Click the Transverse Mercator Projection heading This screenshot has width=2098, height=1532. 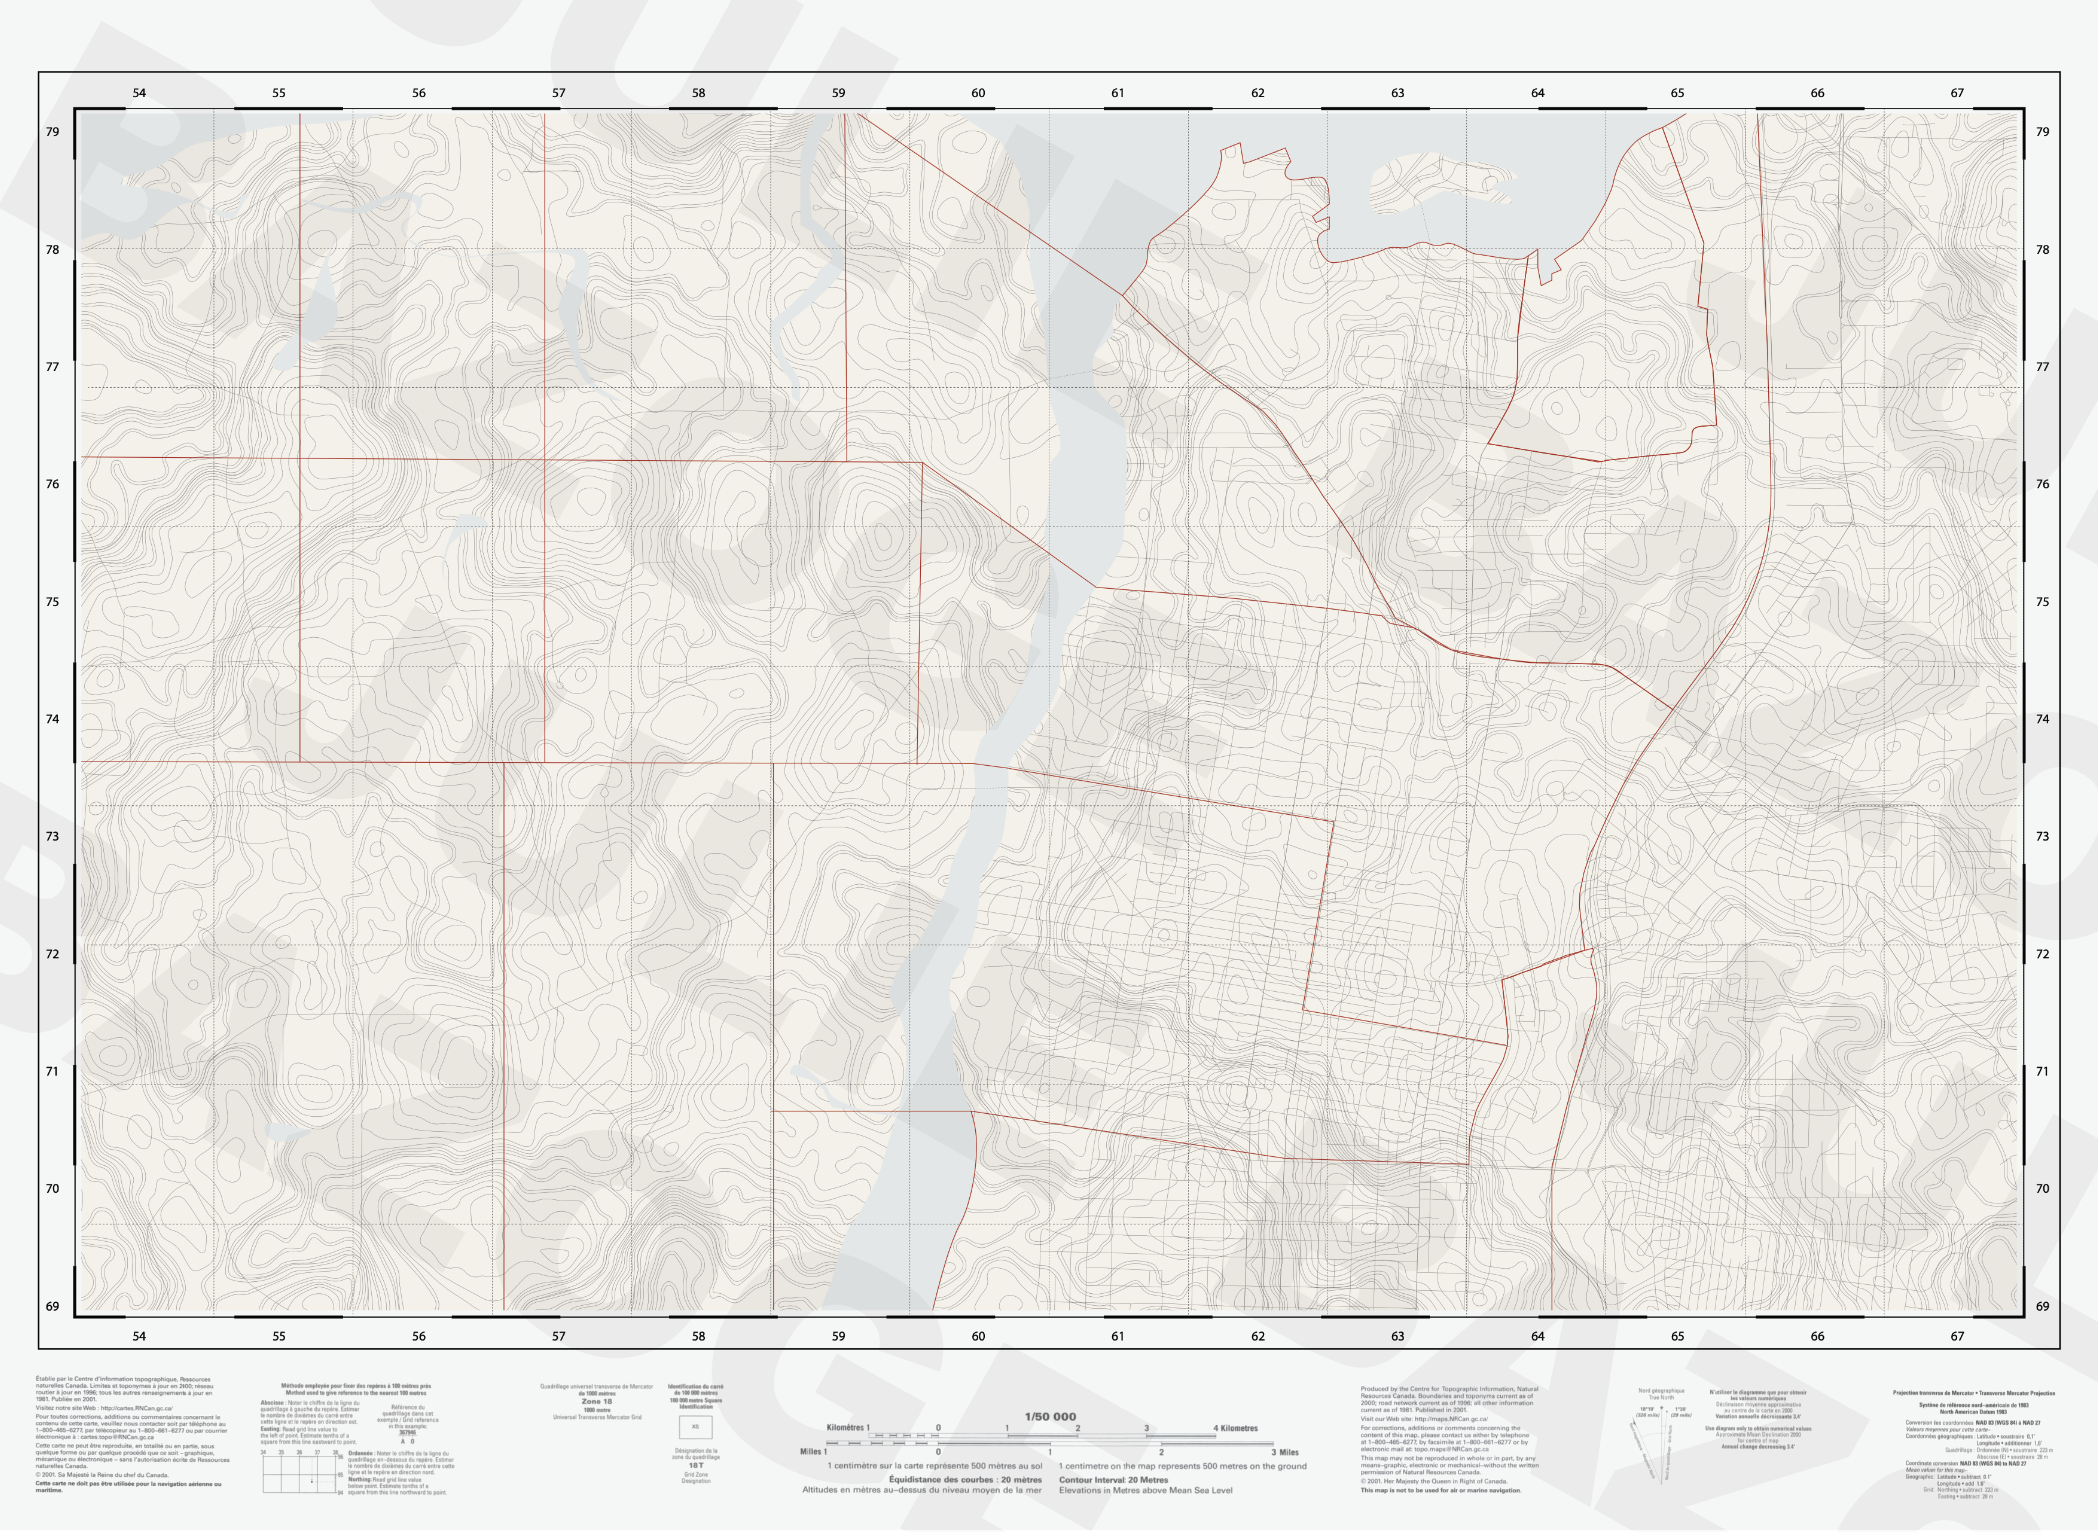pos(1973,1393)
